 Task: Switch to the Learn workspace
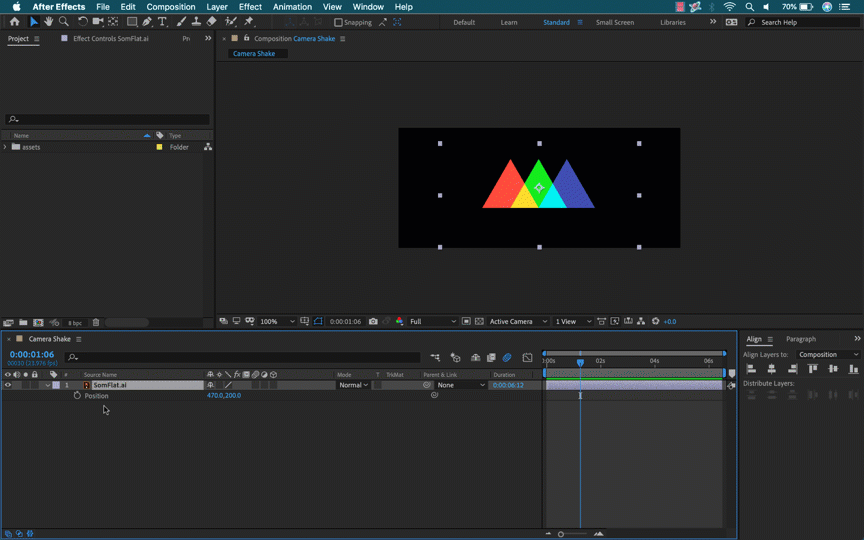pos(509,23)
